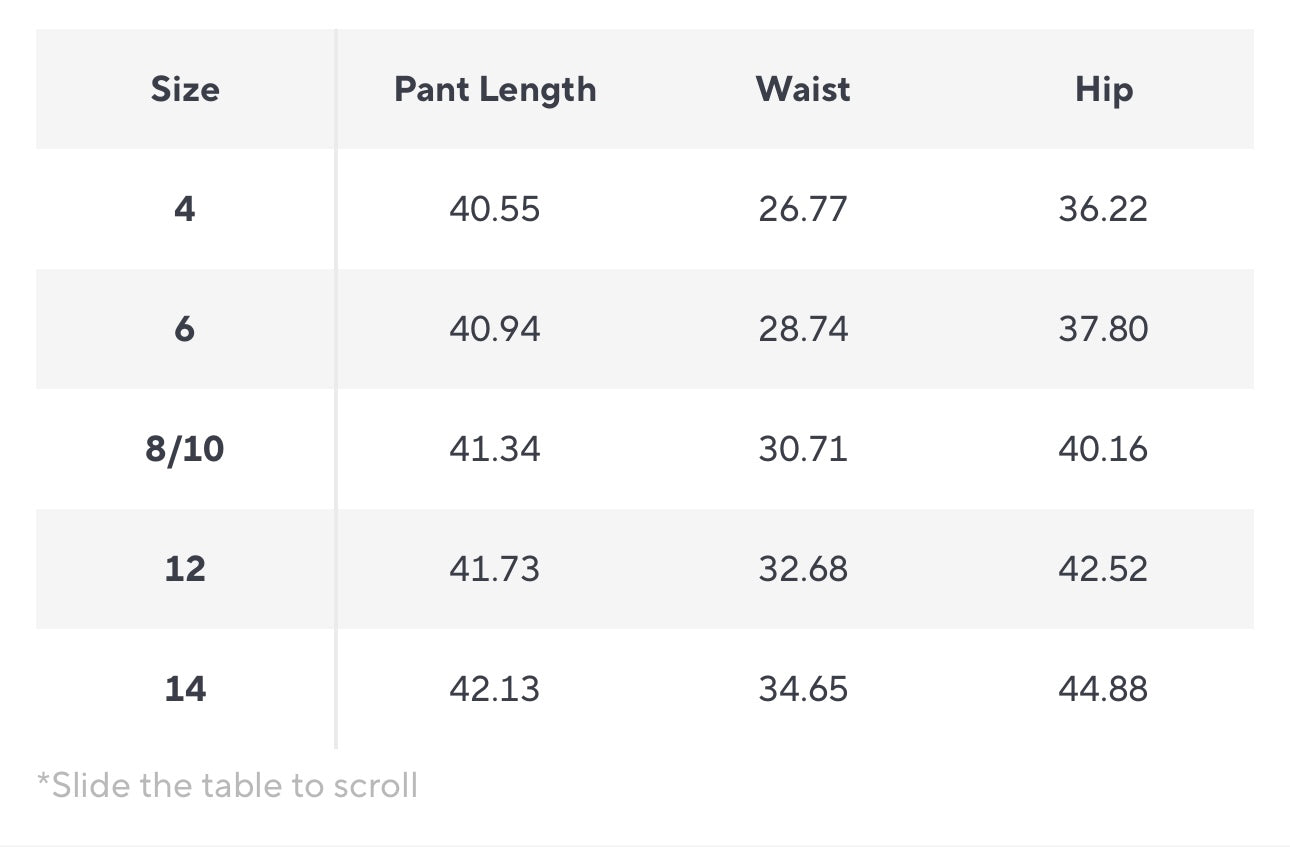Select the 40.16 hip value

(x=1103, y=449)
